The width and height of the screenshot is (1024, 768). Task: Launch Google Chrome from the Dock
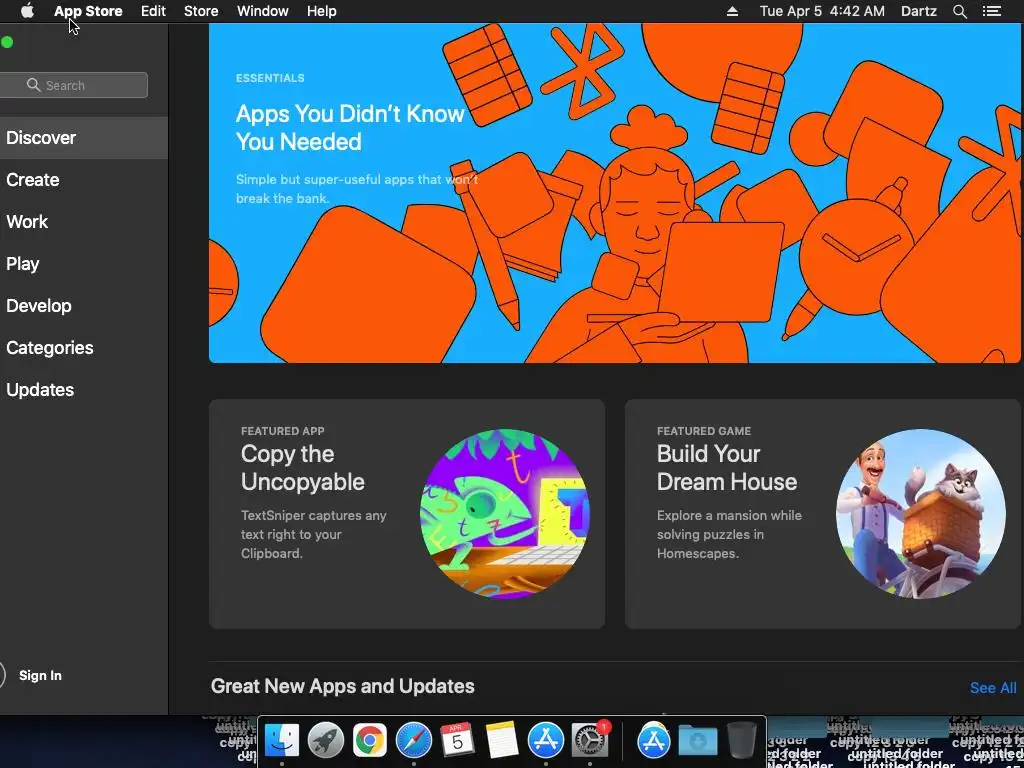(370, 740)
